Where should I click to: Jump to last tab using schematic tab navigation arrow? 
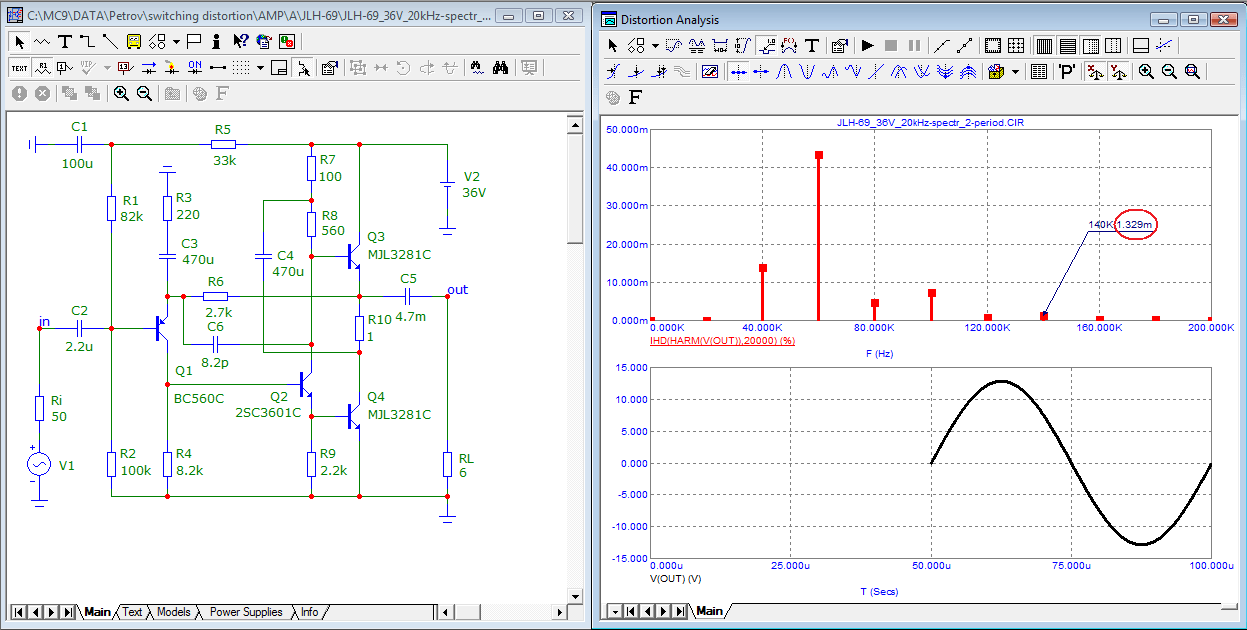pyautogui.click(x=67, y=611)
